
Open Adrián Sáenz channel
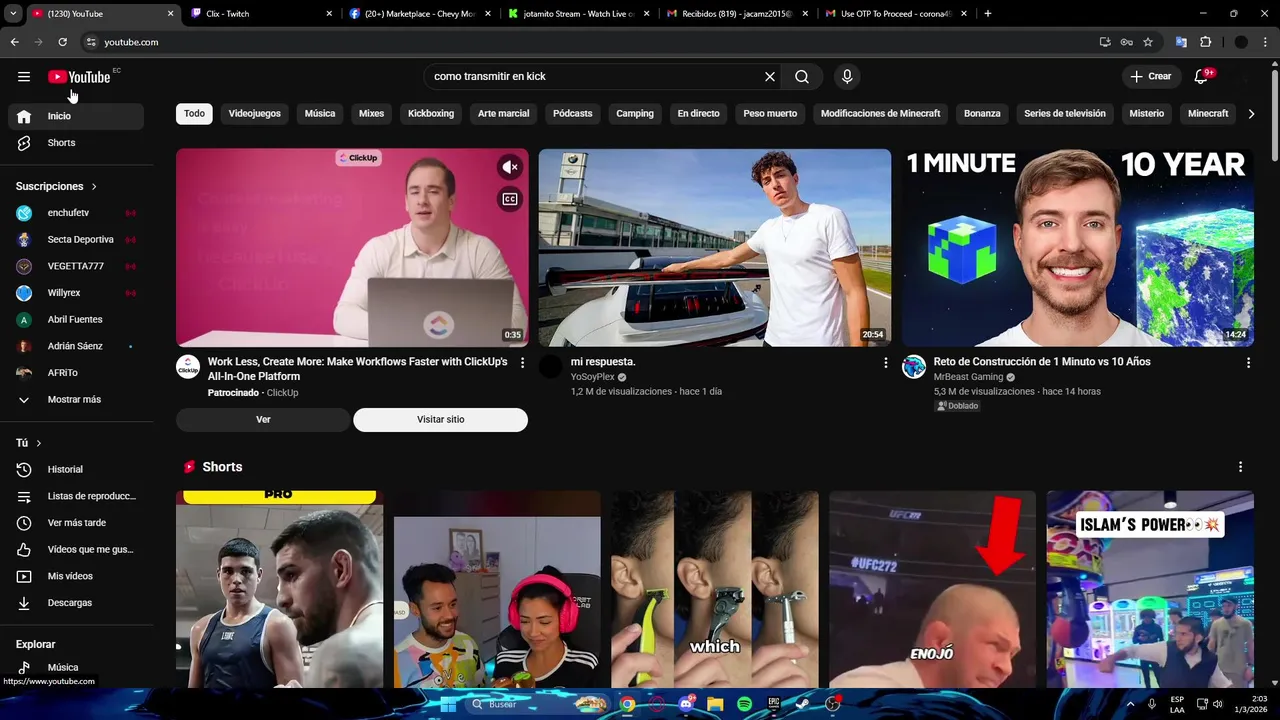pos(76,346)
